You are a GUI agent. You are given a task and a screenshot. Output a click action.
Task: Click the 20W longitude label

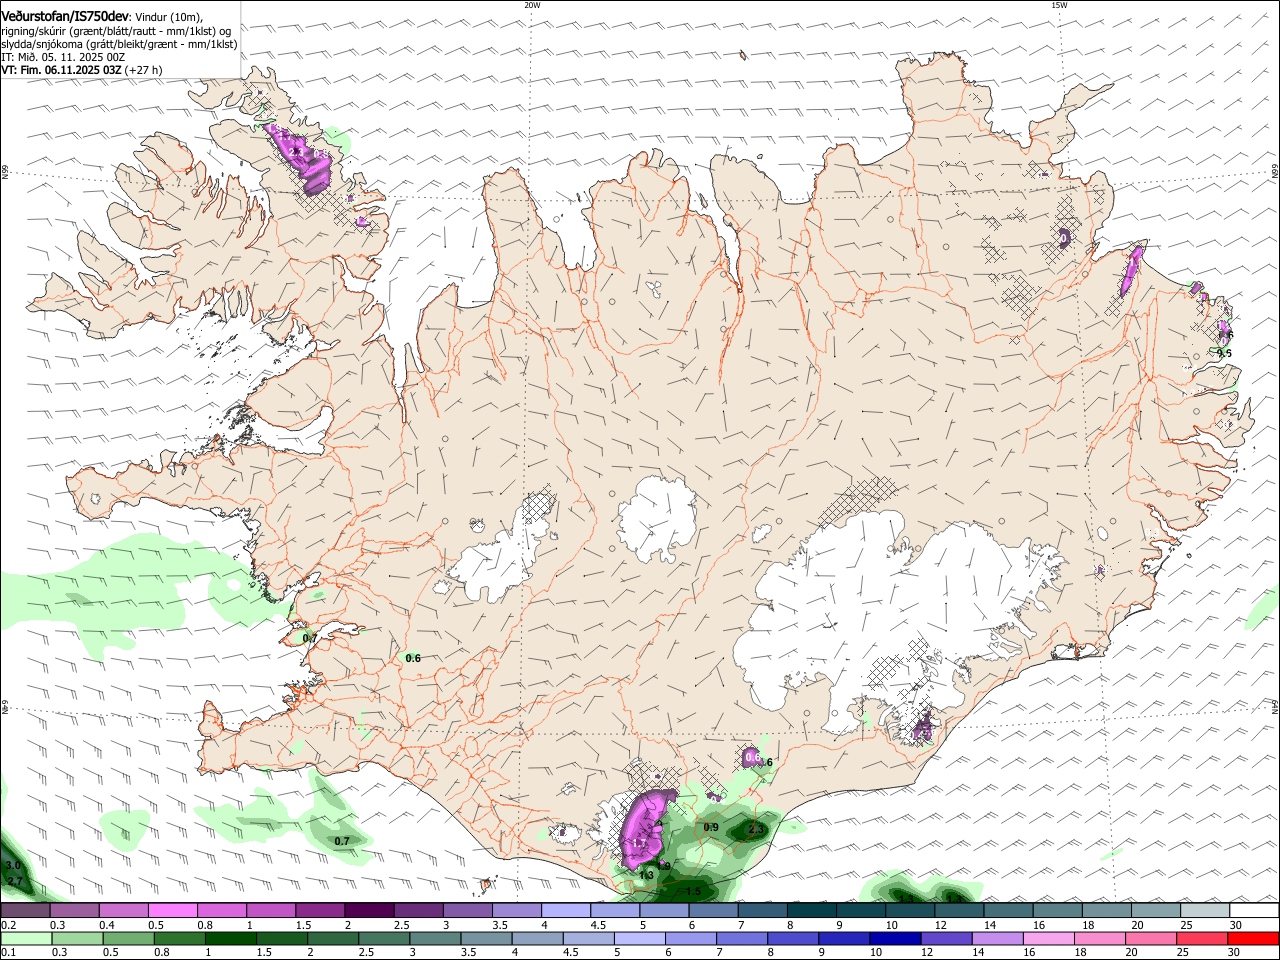point(532,5)
